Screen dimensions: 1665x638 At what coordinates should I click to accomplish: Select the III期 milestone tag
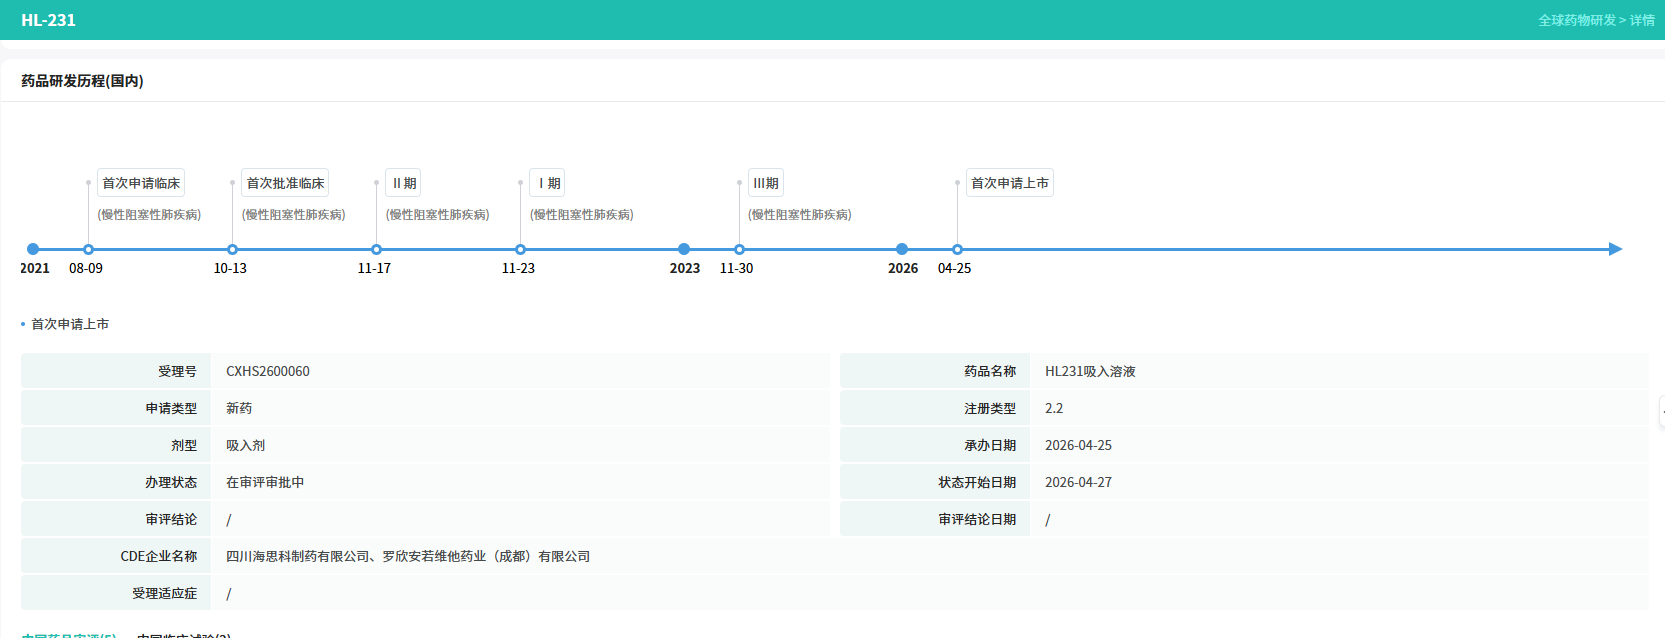coord(766,183)
